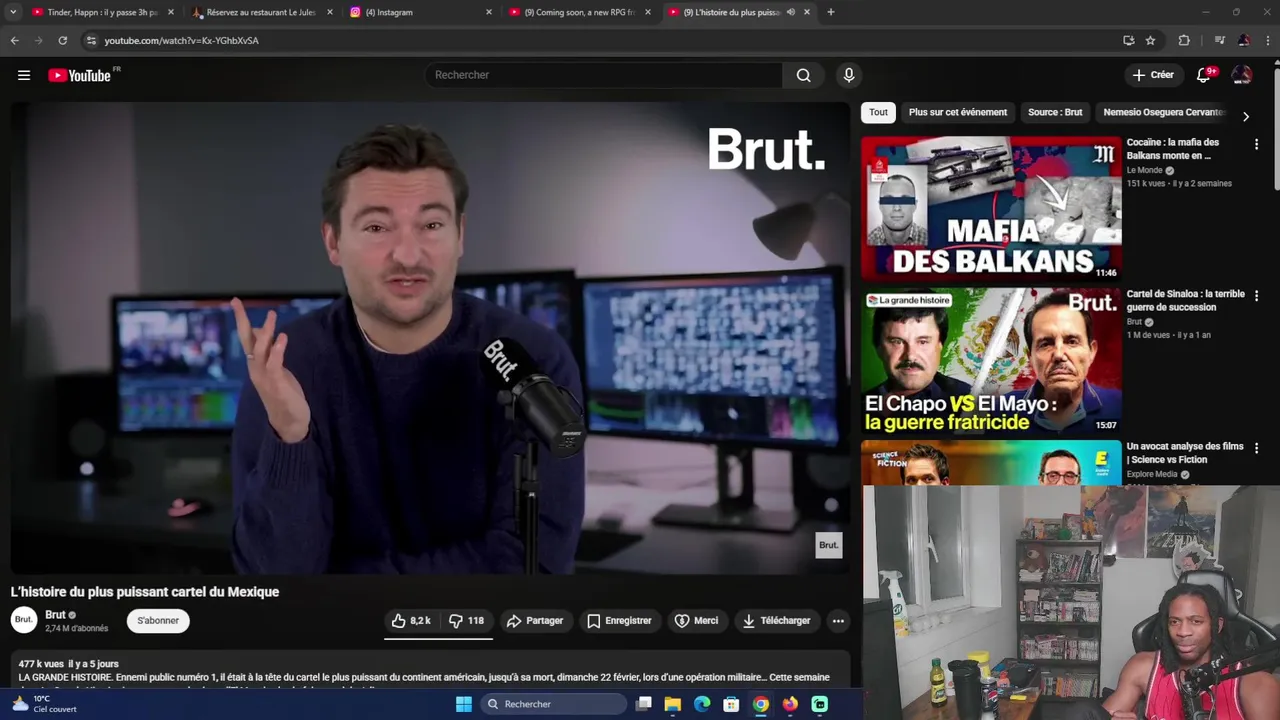Open options for Un avocat analyse des films video

[1256, 448]
